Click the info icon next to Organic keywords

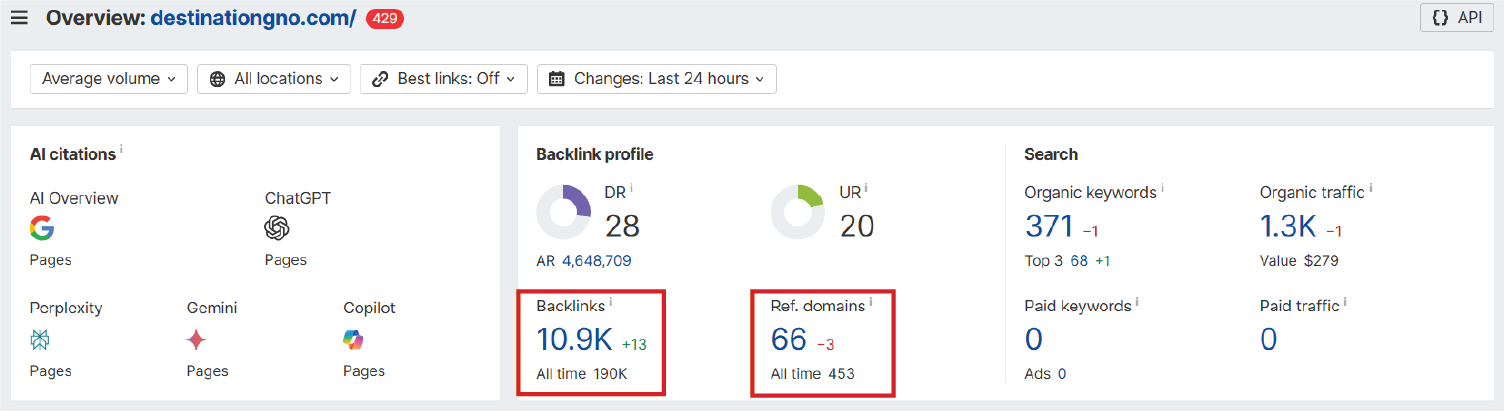coord(1162,187)
